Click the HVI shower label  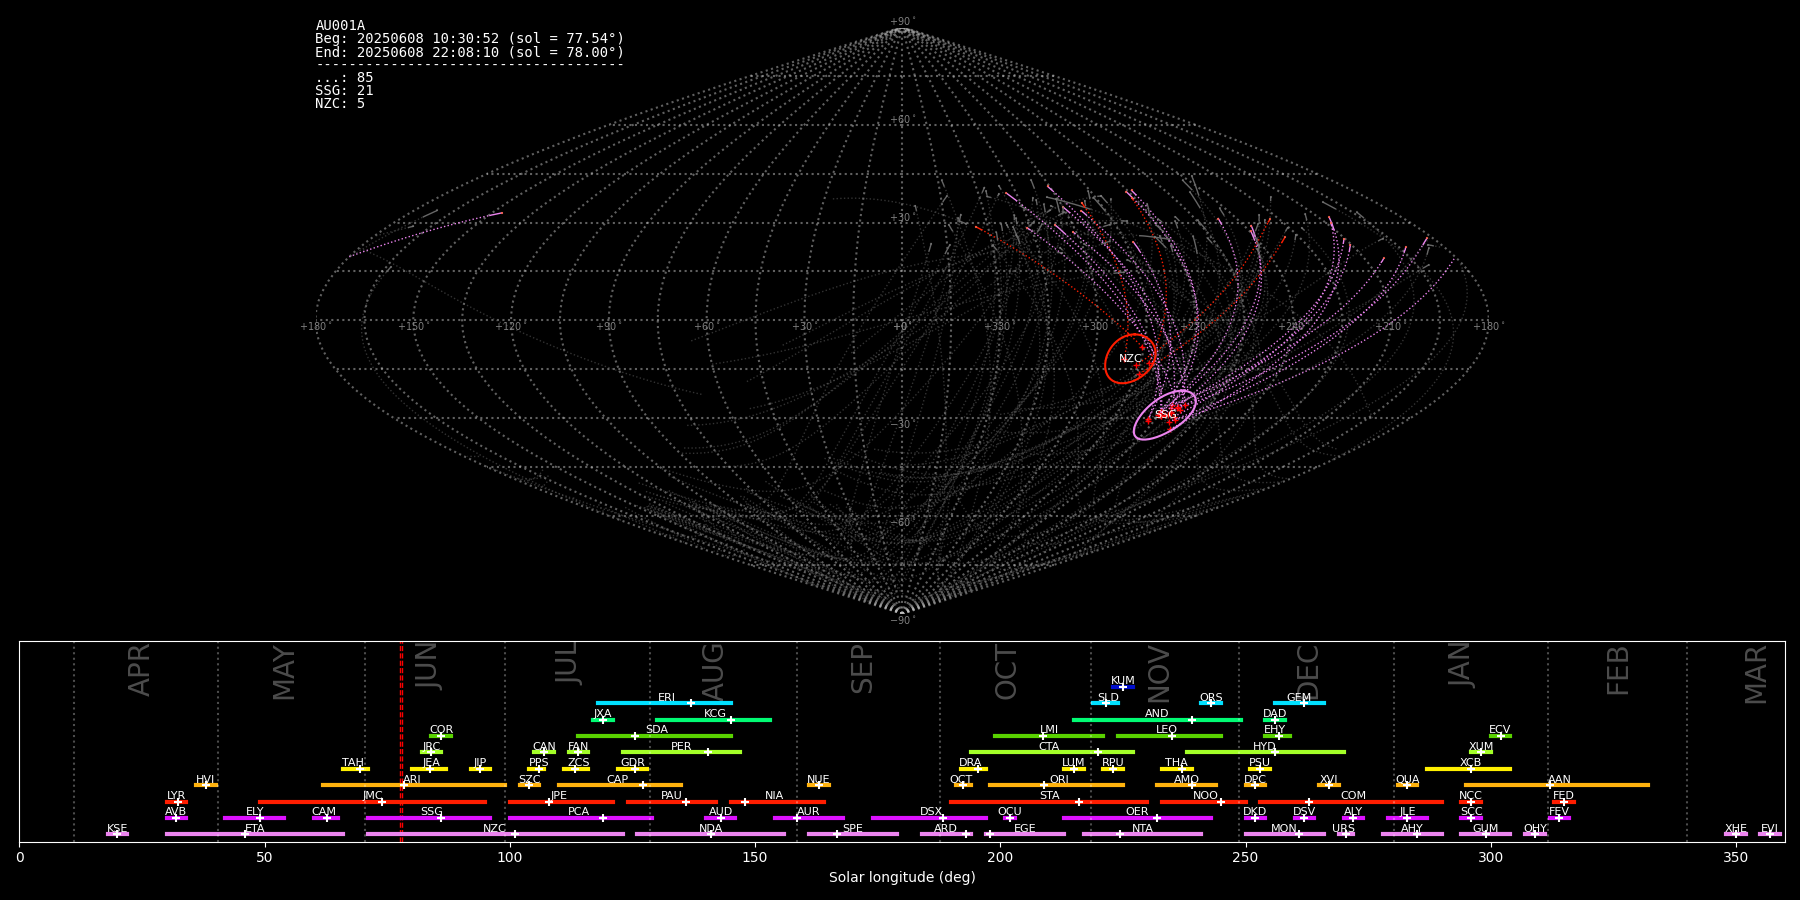pos(205,780)
